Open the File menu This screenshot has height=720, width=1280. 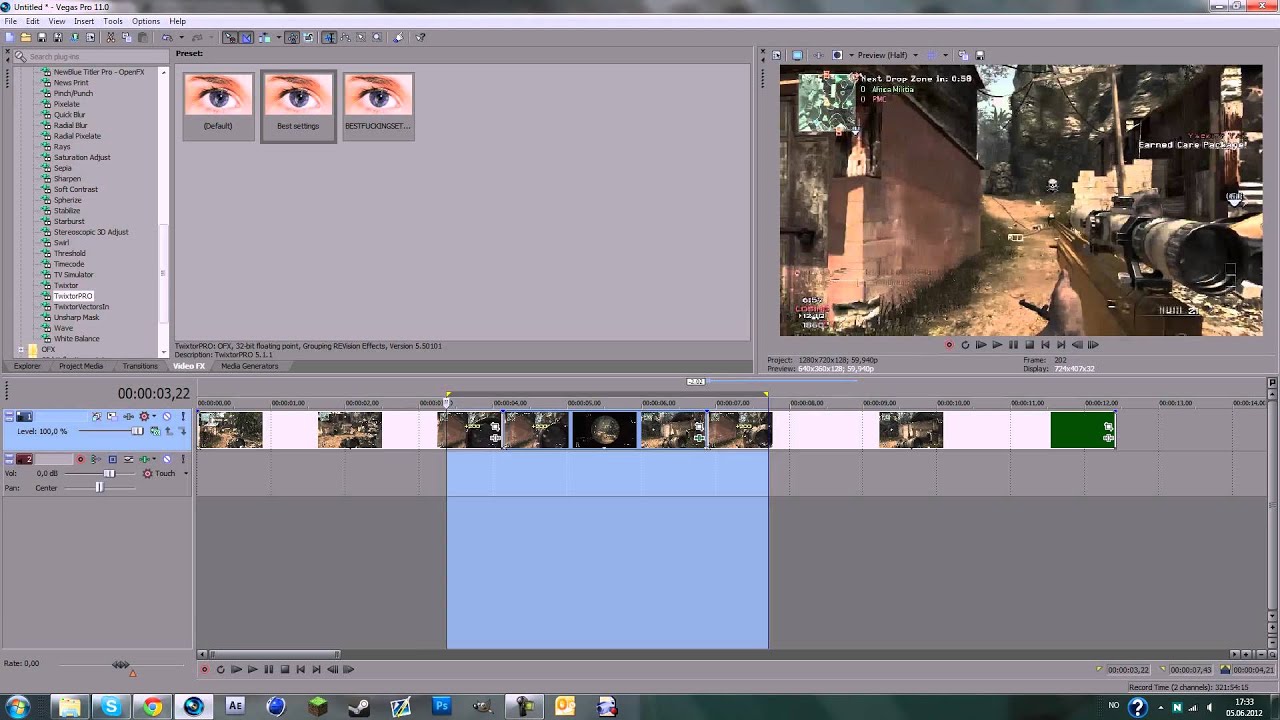(10, 21)
